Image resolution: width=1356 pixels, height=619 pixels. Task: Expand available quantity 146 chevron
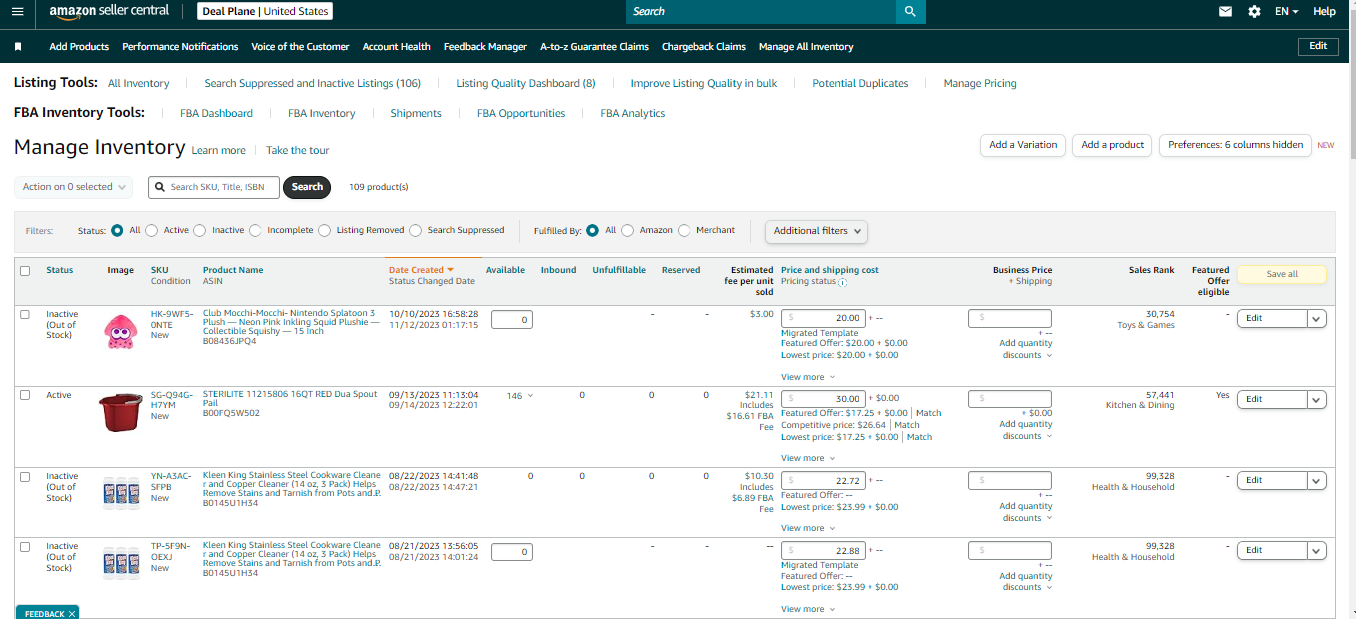pos(530,396)
